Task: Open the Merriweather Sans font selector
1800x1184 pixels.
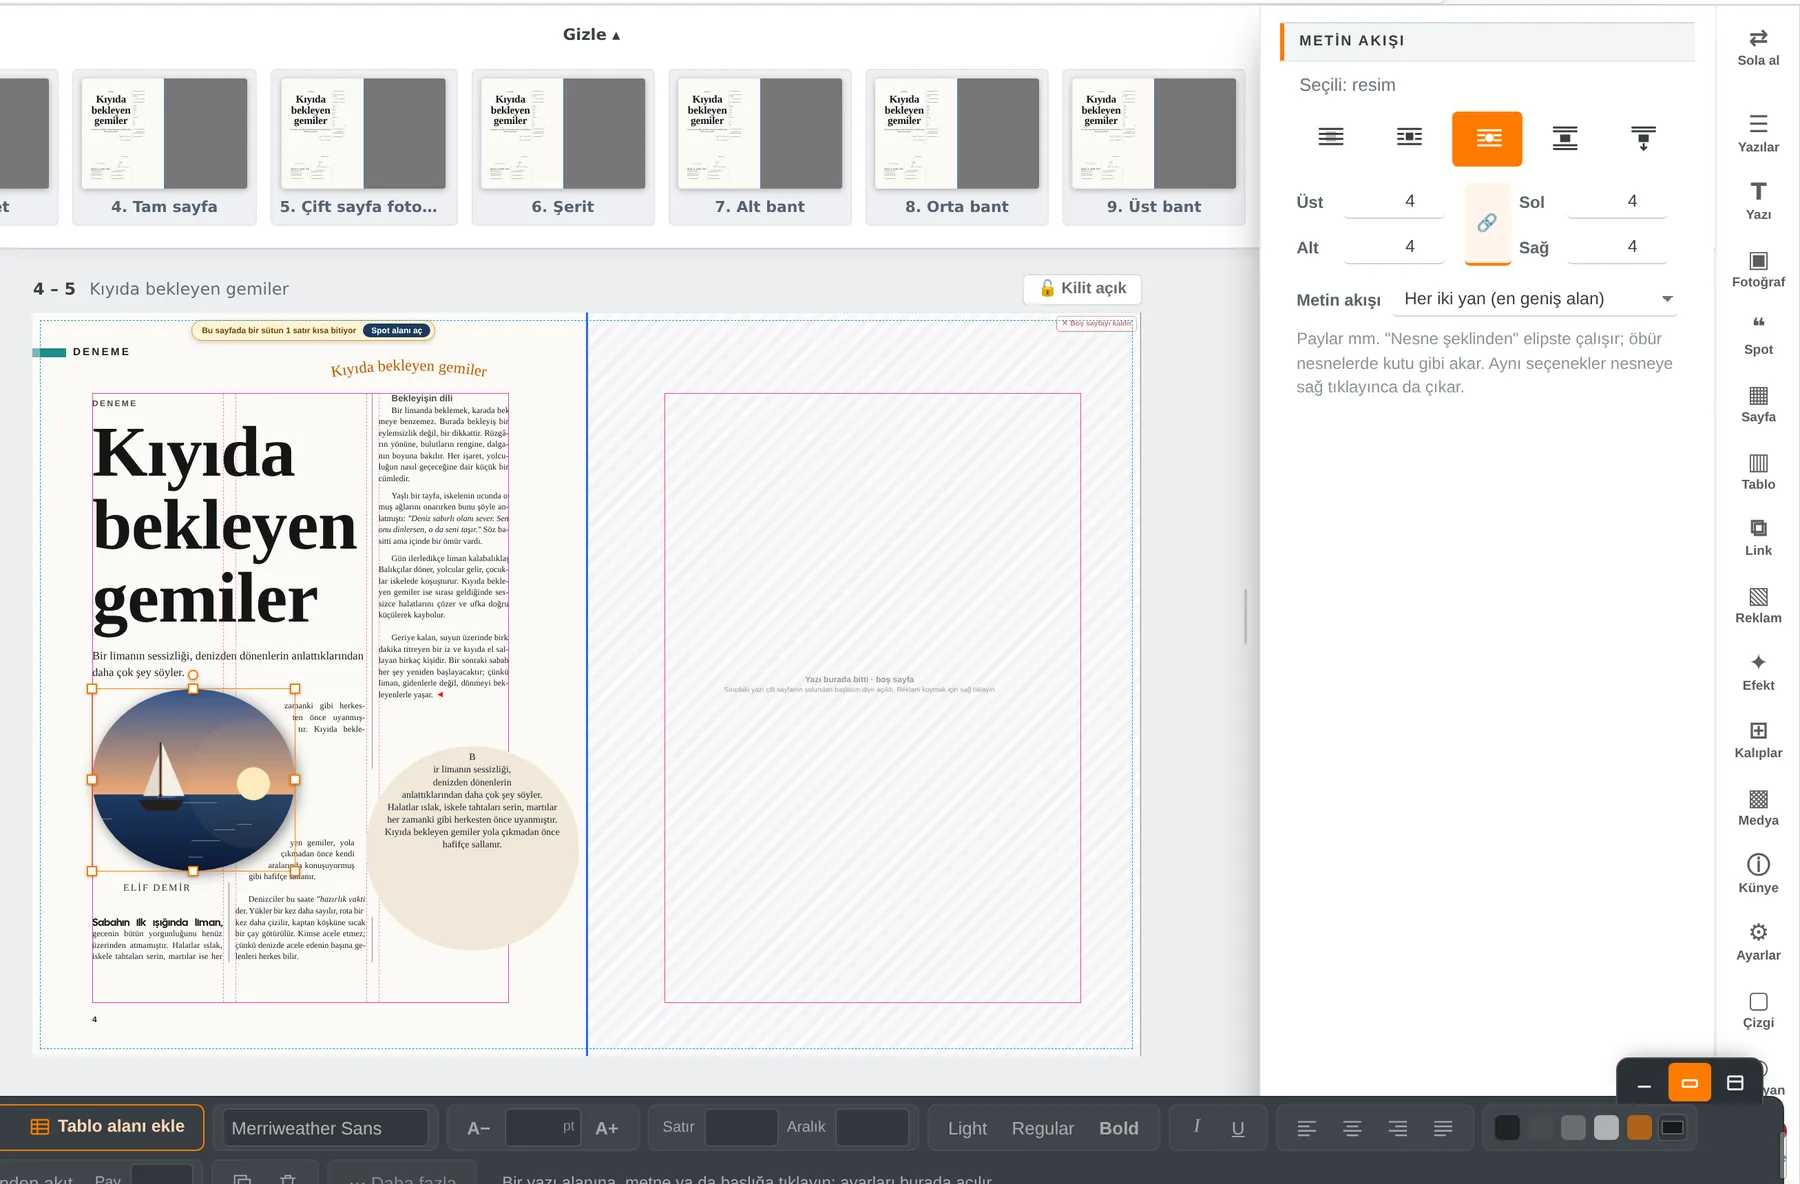Action: tap(325, 1128)
